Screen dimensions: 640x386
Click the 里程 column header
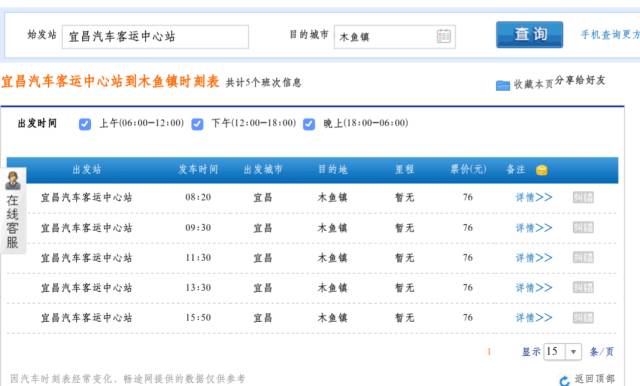pos(404,169)
